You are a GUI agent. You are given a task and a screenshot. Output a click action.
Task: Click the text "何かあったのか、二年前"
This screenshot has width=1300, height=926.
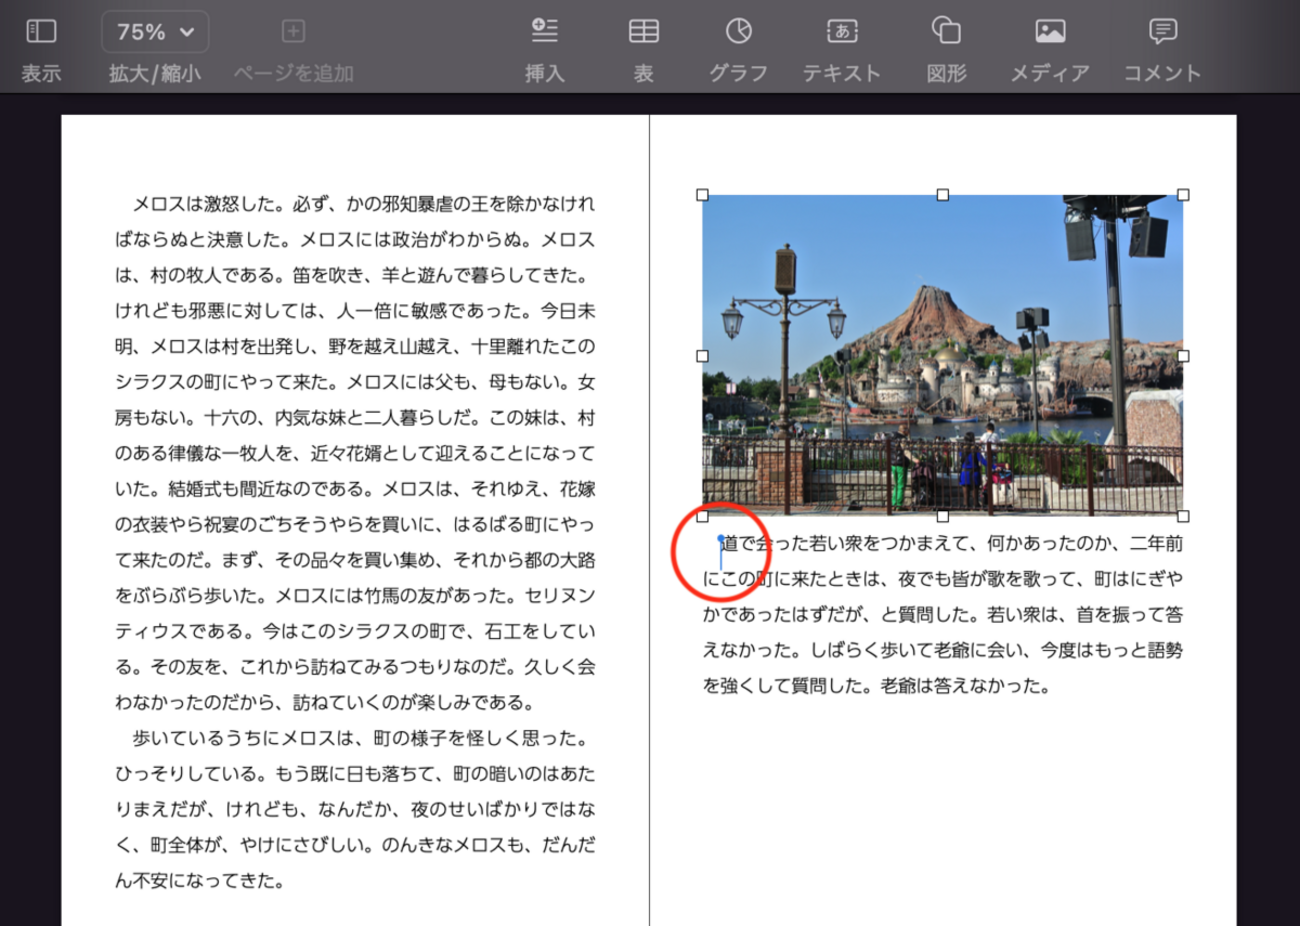pos(1085,544)
